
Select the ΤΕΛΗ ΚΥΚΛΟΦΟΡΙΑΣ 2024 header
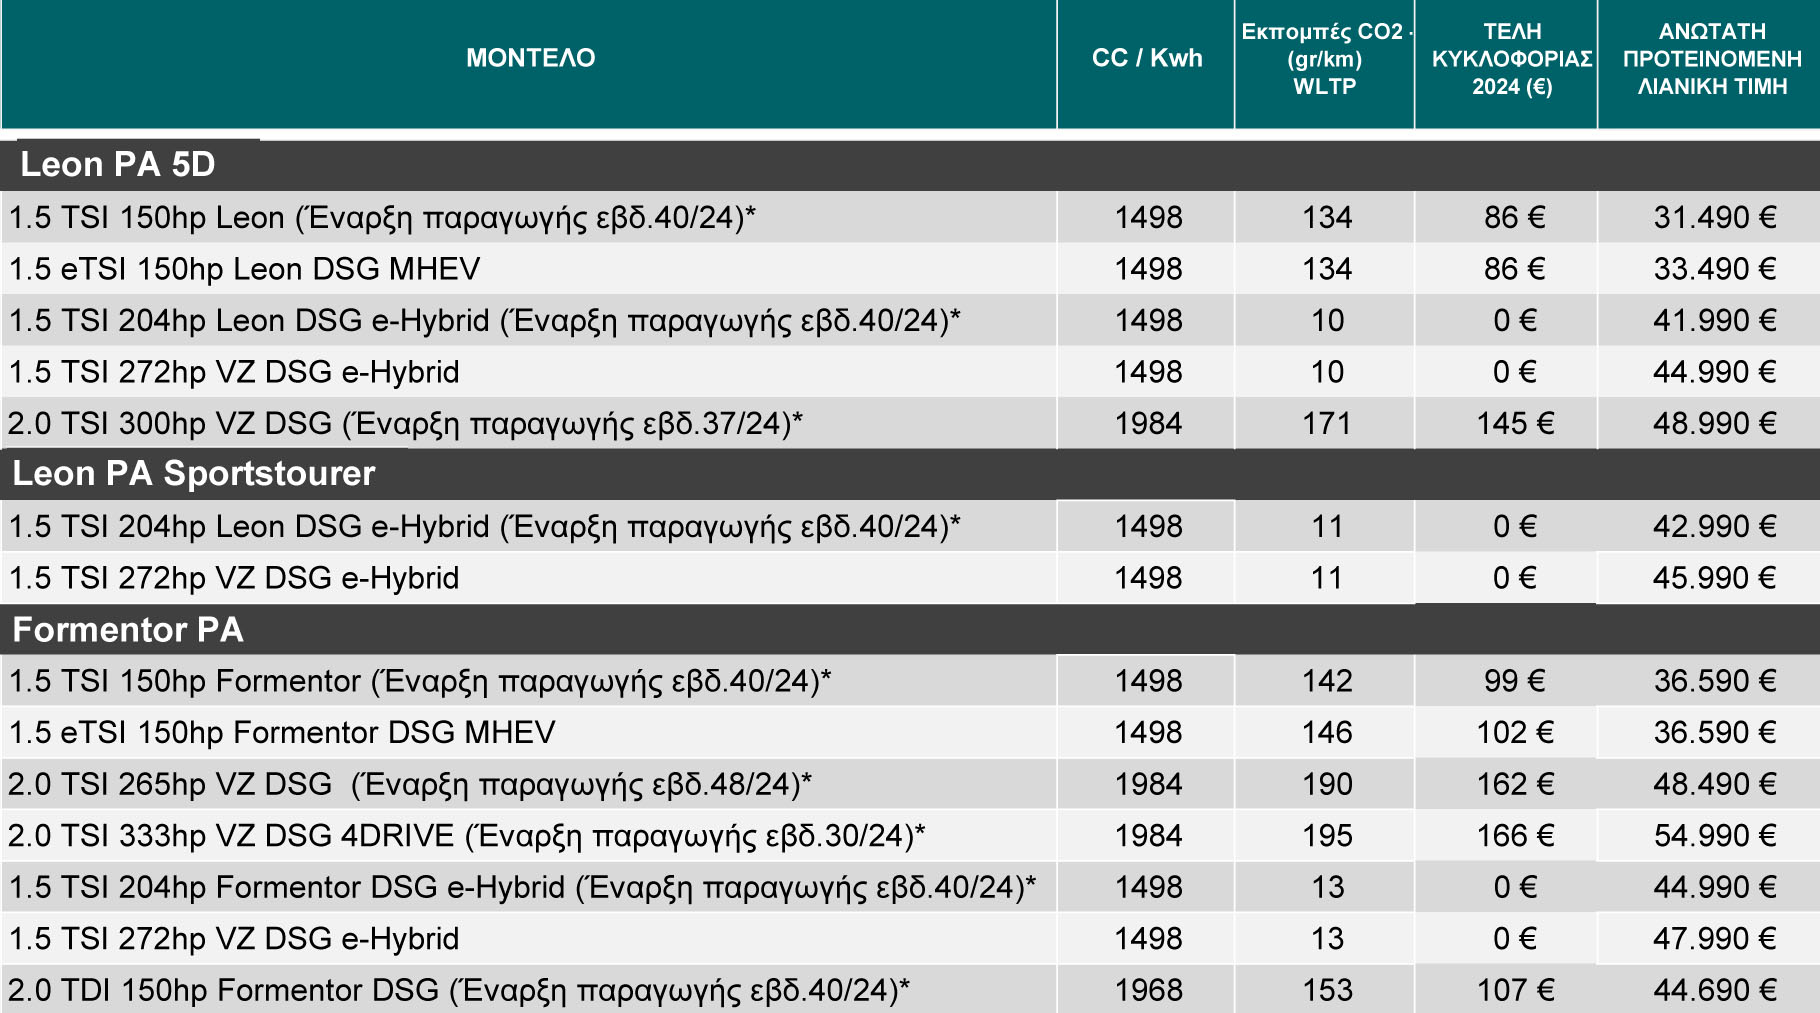click(x=1511, y=59)
